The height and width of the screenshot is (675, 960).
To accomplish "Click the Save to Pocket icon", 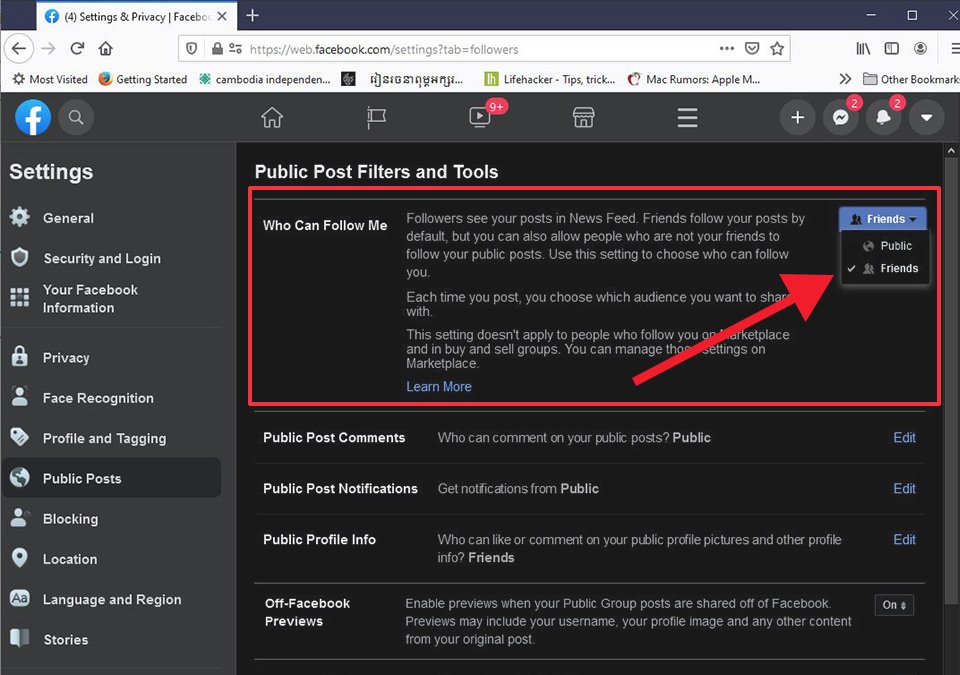I will click(x=752, y=48).
